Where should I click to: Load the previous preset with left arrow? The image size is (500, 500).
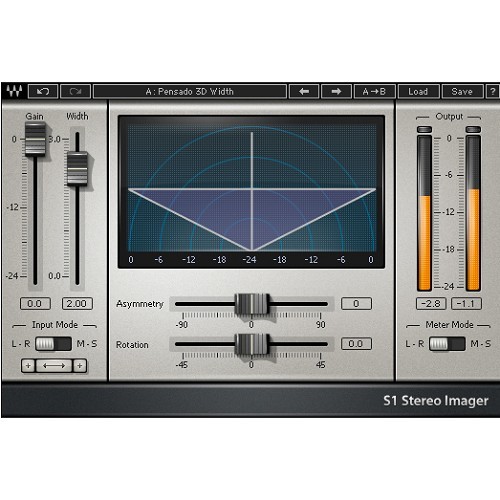[x=304, y=91]
